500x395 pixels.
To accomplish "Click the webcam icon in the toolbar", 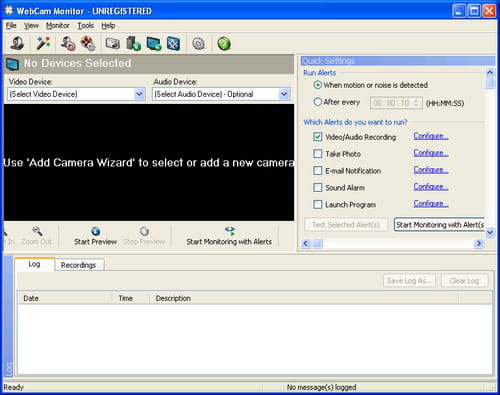I will (17, 44).
